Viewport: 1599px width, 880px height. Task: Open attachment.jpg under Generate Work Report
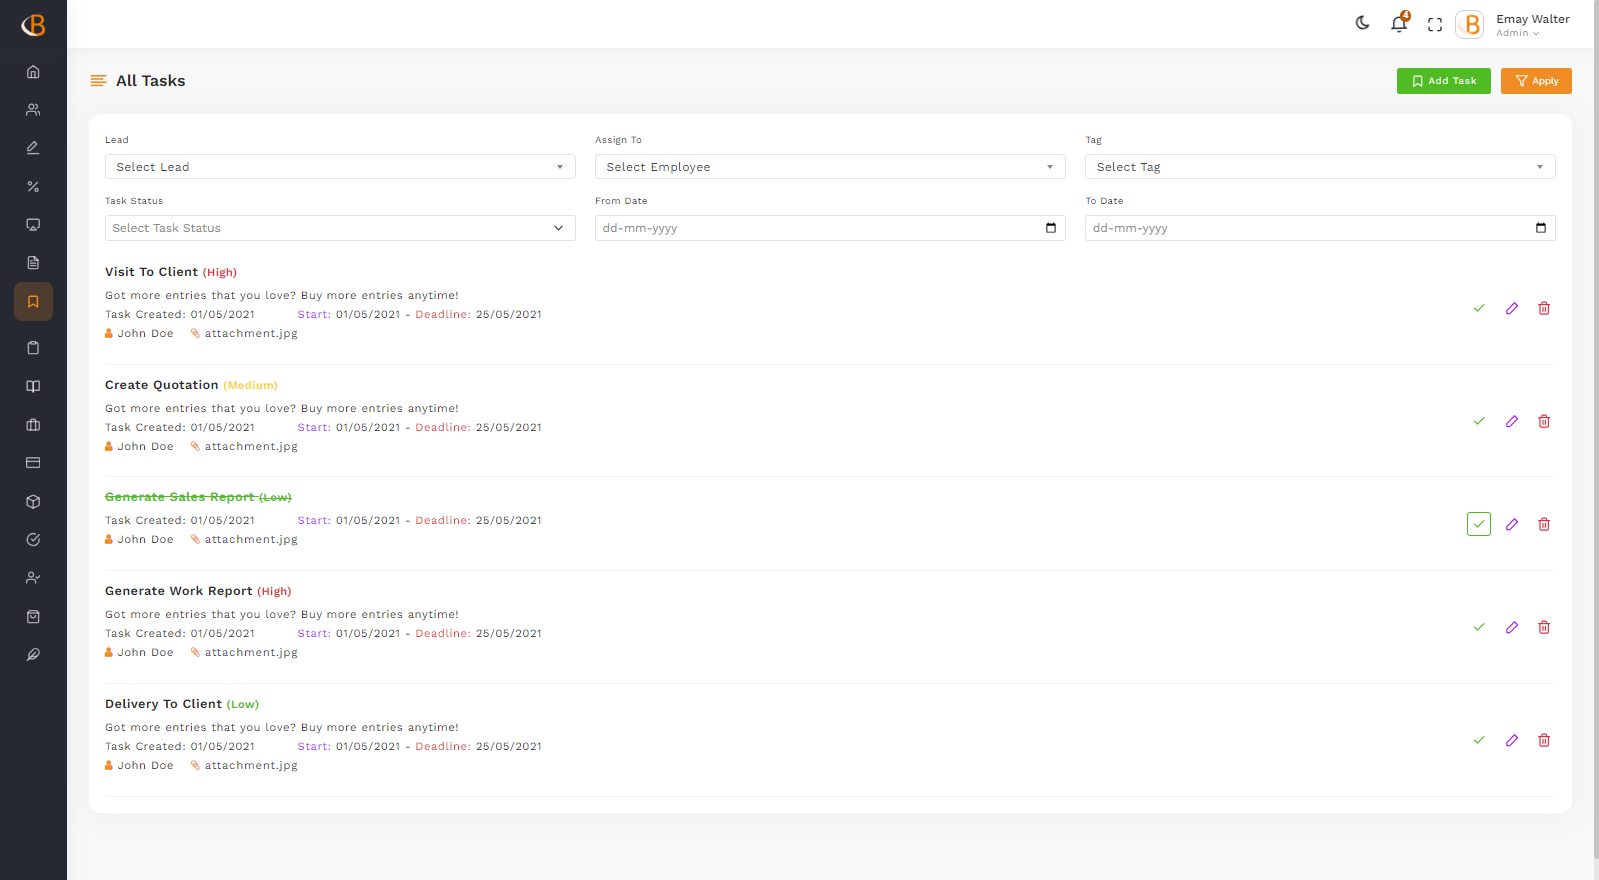(251, 653)
